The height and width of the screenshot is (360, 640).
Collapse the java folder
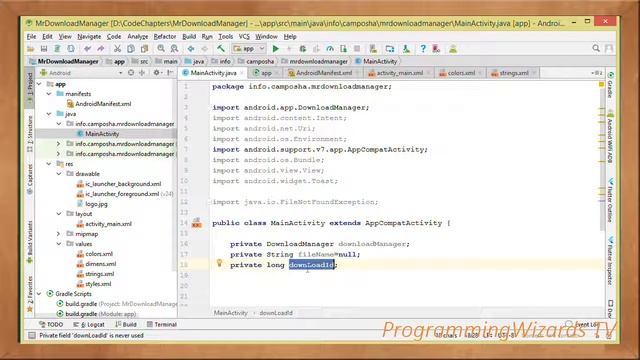(49, 114)
